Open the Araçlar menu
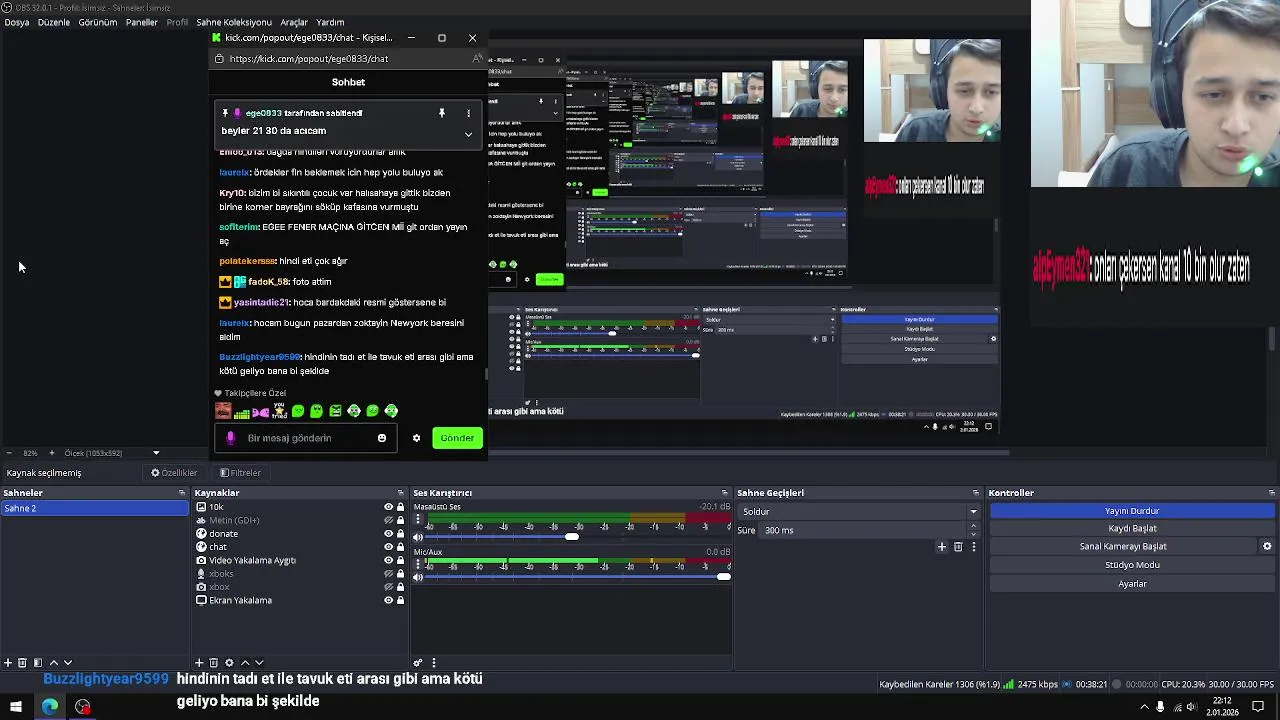The height and width of the screenshot is (720, 1280). click(294, 22)
